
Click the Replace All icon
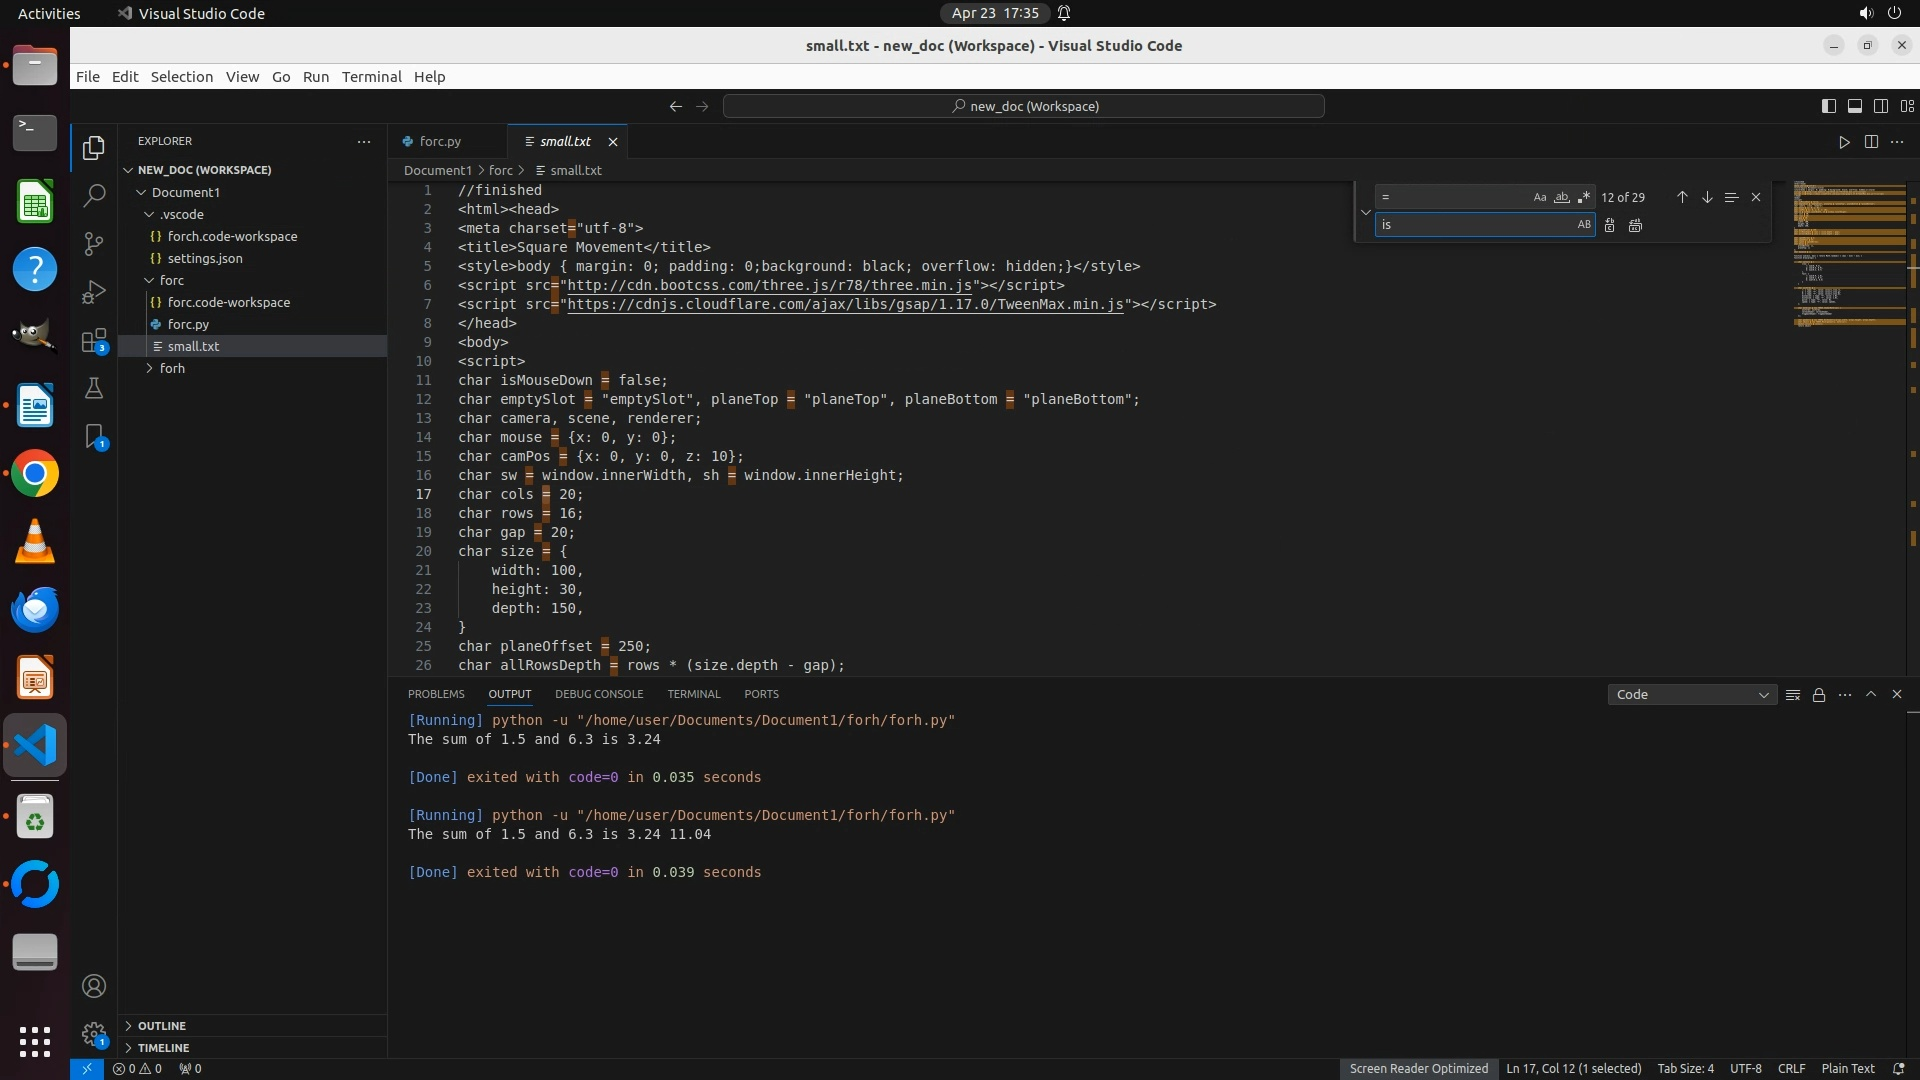[1635, 226]
